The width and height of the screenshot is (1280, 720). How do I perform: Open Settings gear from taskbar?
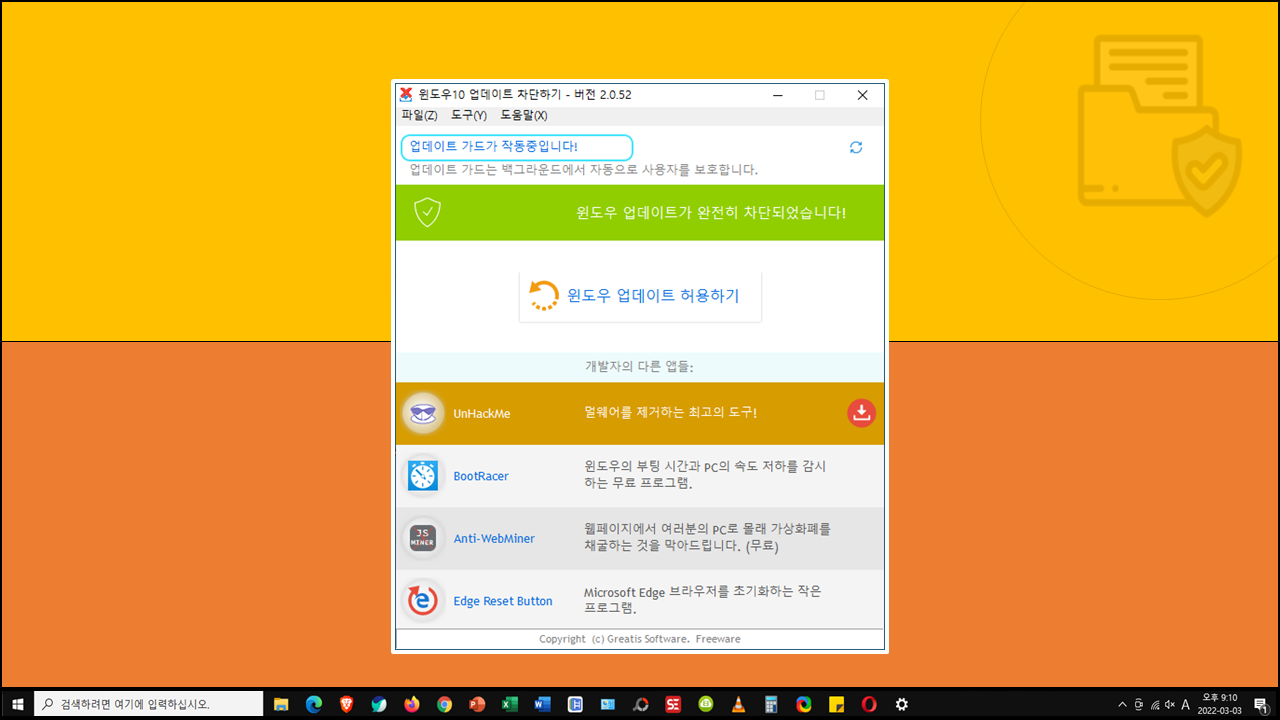pyautogui.click(x=901, y=704)
